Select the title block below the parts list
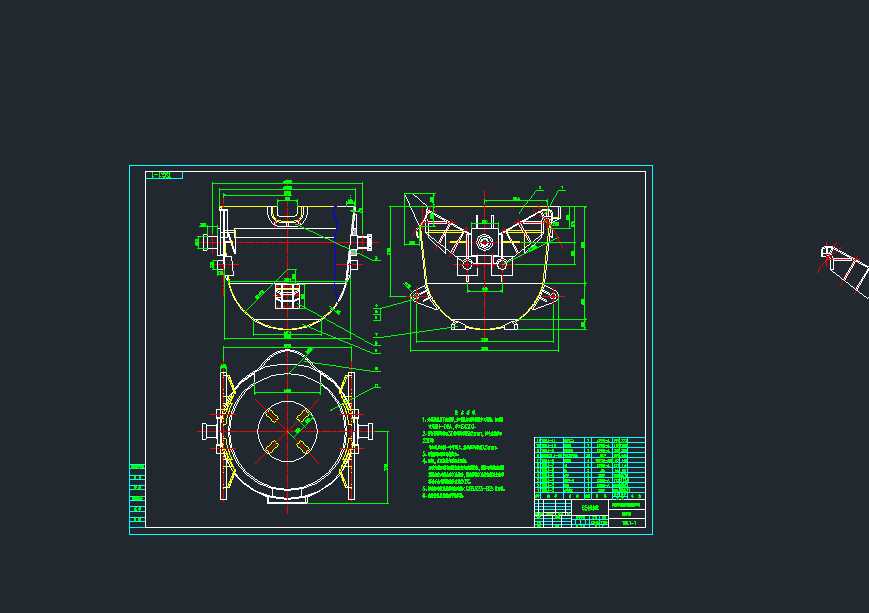 [590, 513]
